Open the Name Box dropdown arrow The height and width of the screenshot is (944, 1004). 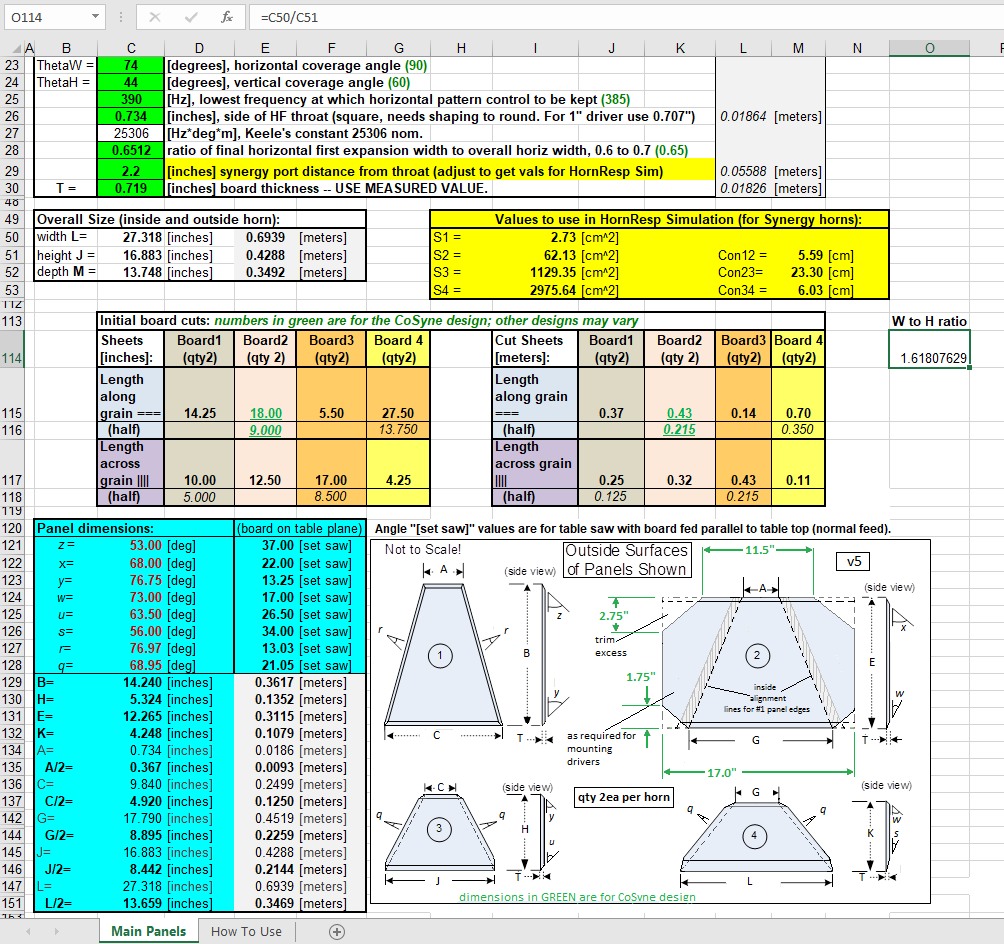click(x=95, y=17)
